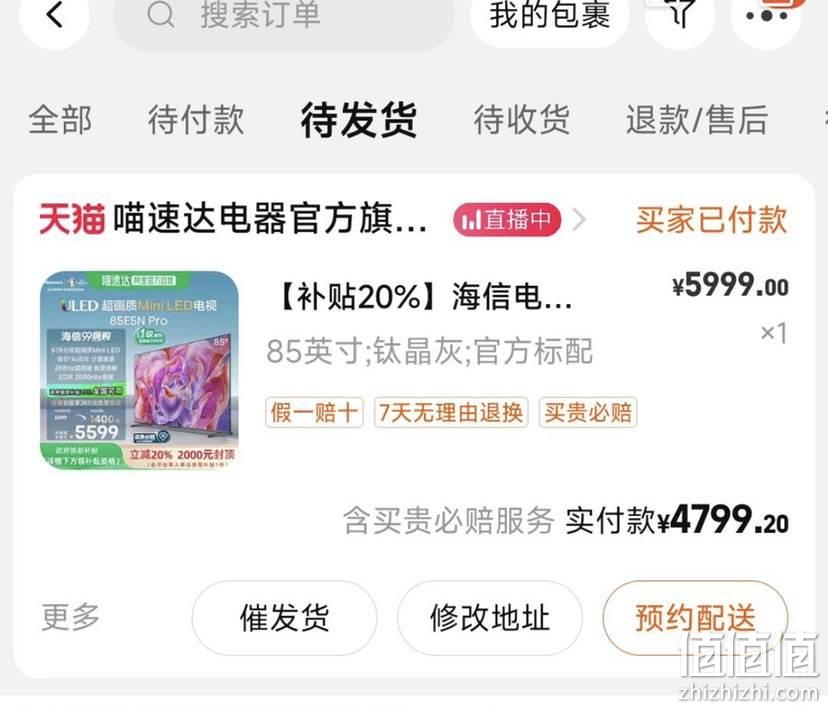Expand store chevron next to 直播中
The image size is (828, 710).
tap(579, 220)
